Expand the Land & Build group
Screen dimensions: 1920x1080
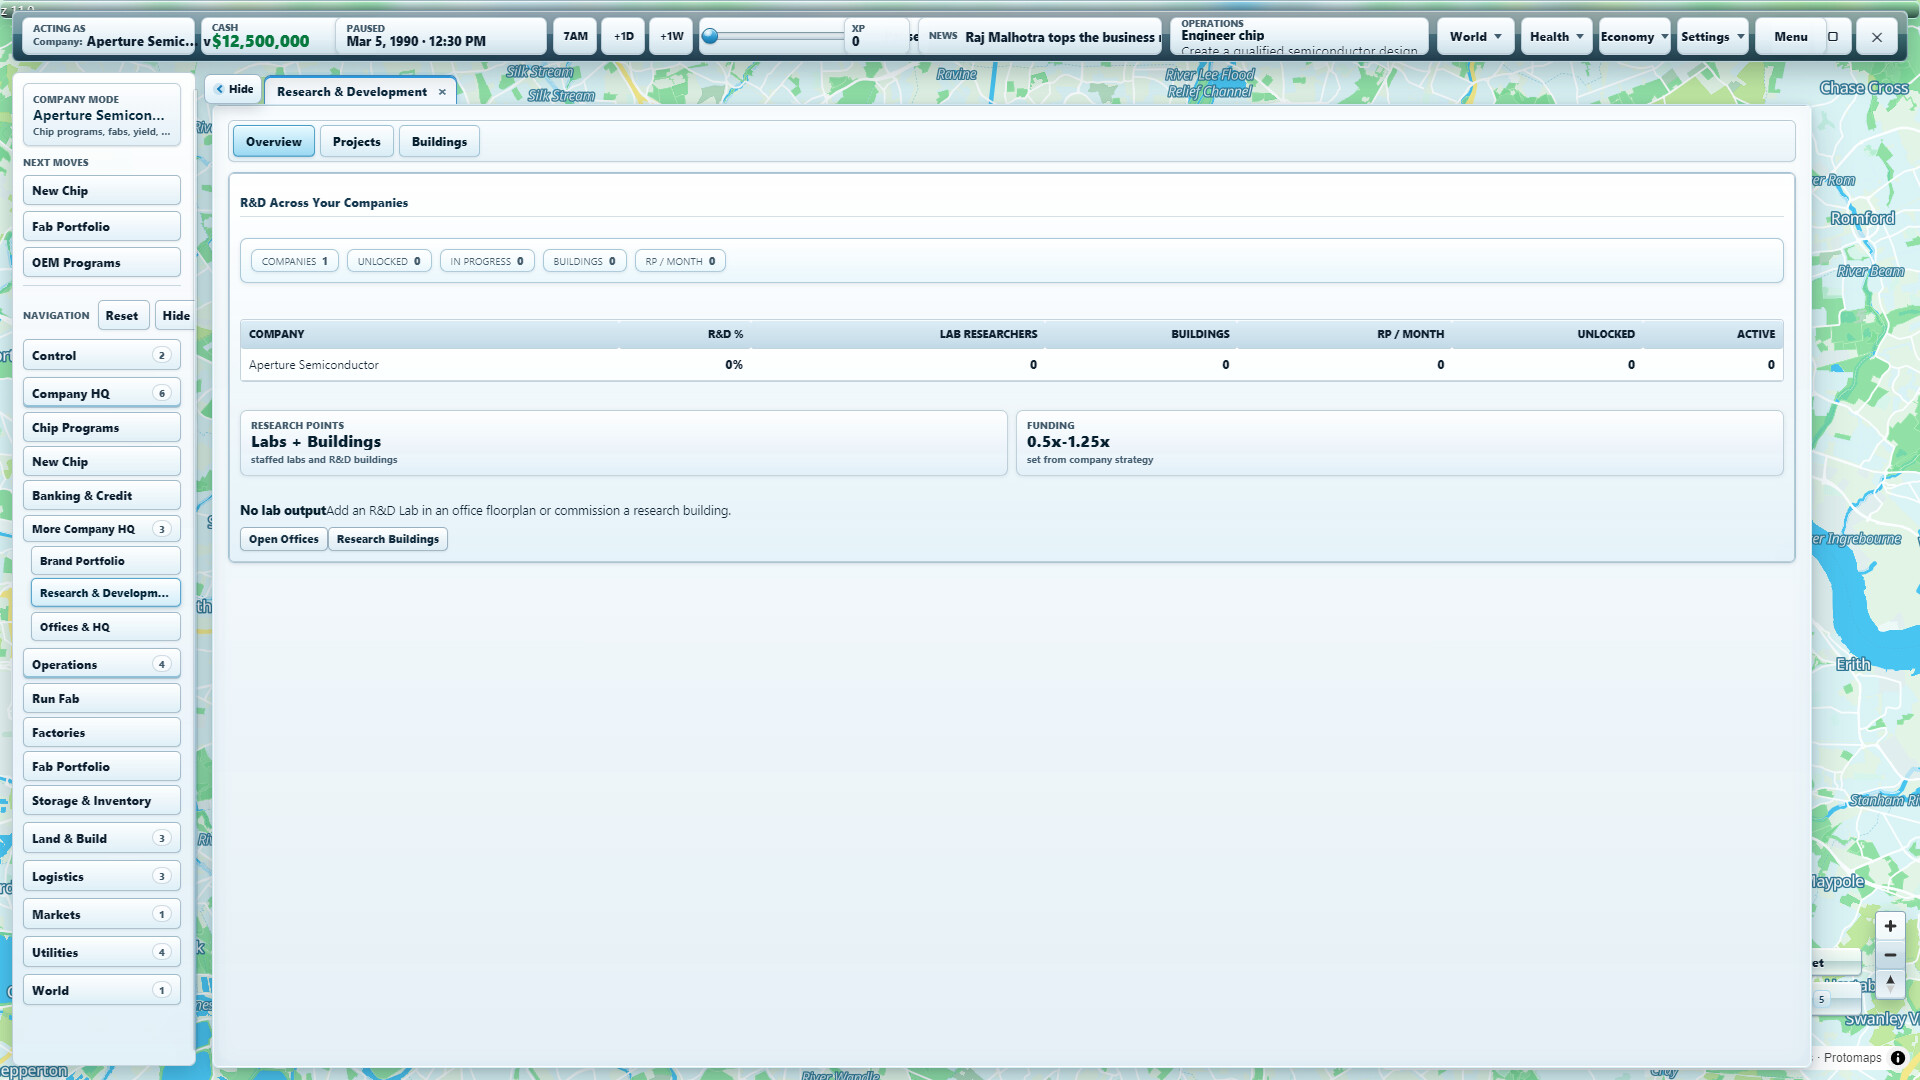pyautogui.click(x=101, y=839)
